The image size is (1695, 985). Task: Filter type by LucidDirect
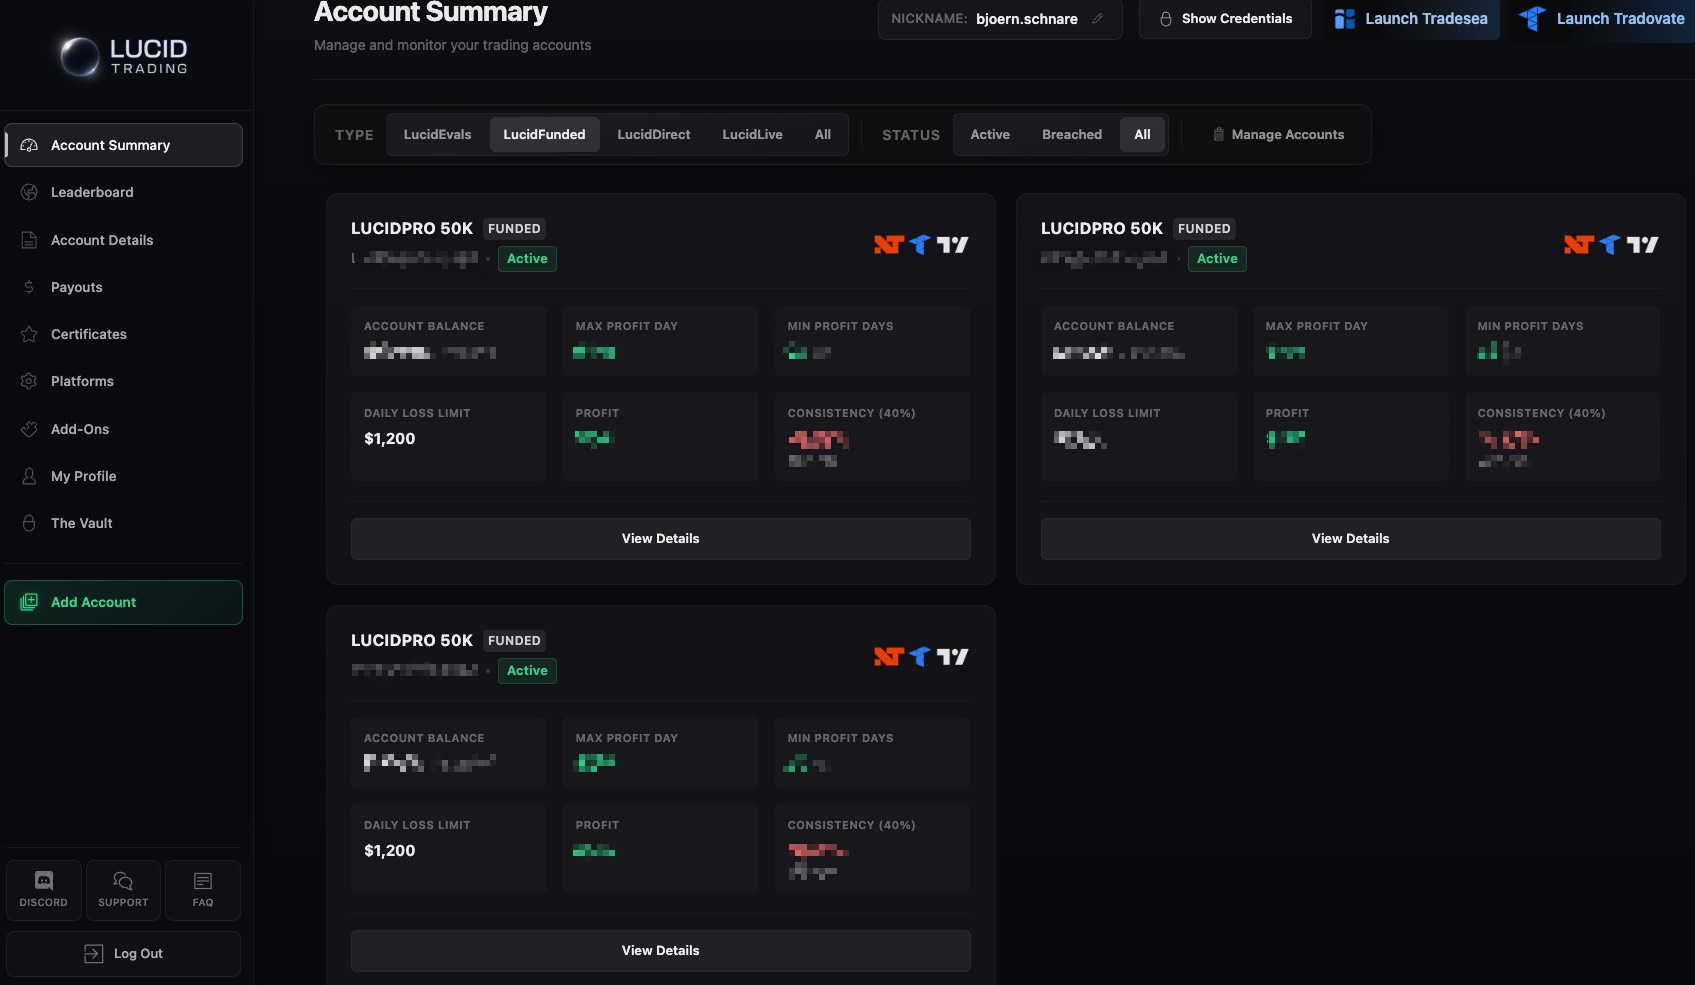click(654, 134)
